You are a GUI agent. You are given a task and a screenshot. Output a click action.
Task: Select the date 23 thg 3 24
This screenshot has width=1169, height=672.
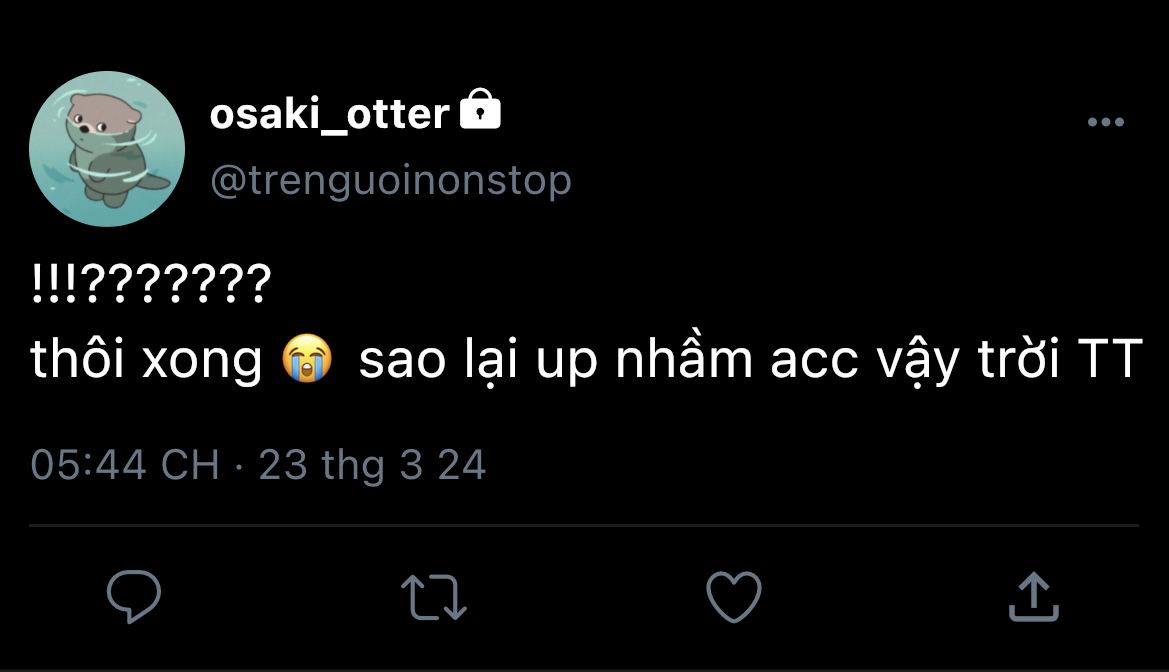click(x=372, y=465)
